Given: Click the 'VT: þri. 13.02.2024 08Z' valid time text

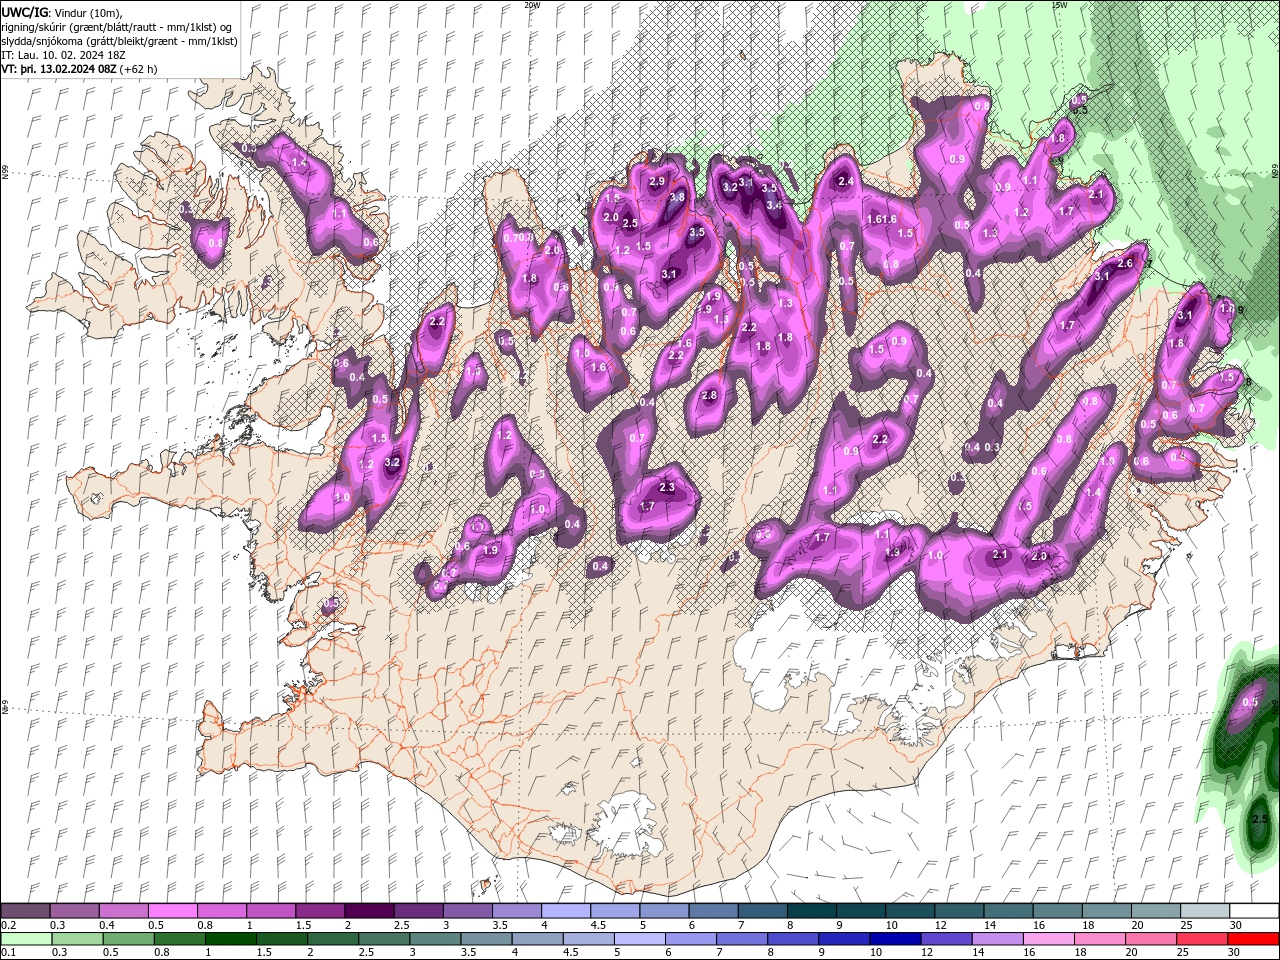Looking at the screenshot, I should (59, 69).
